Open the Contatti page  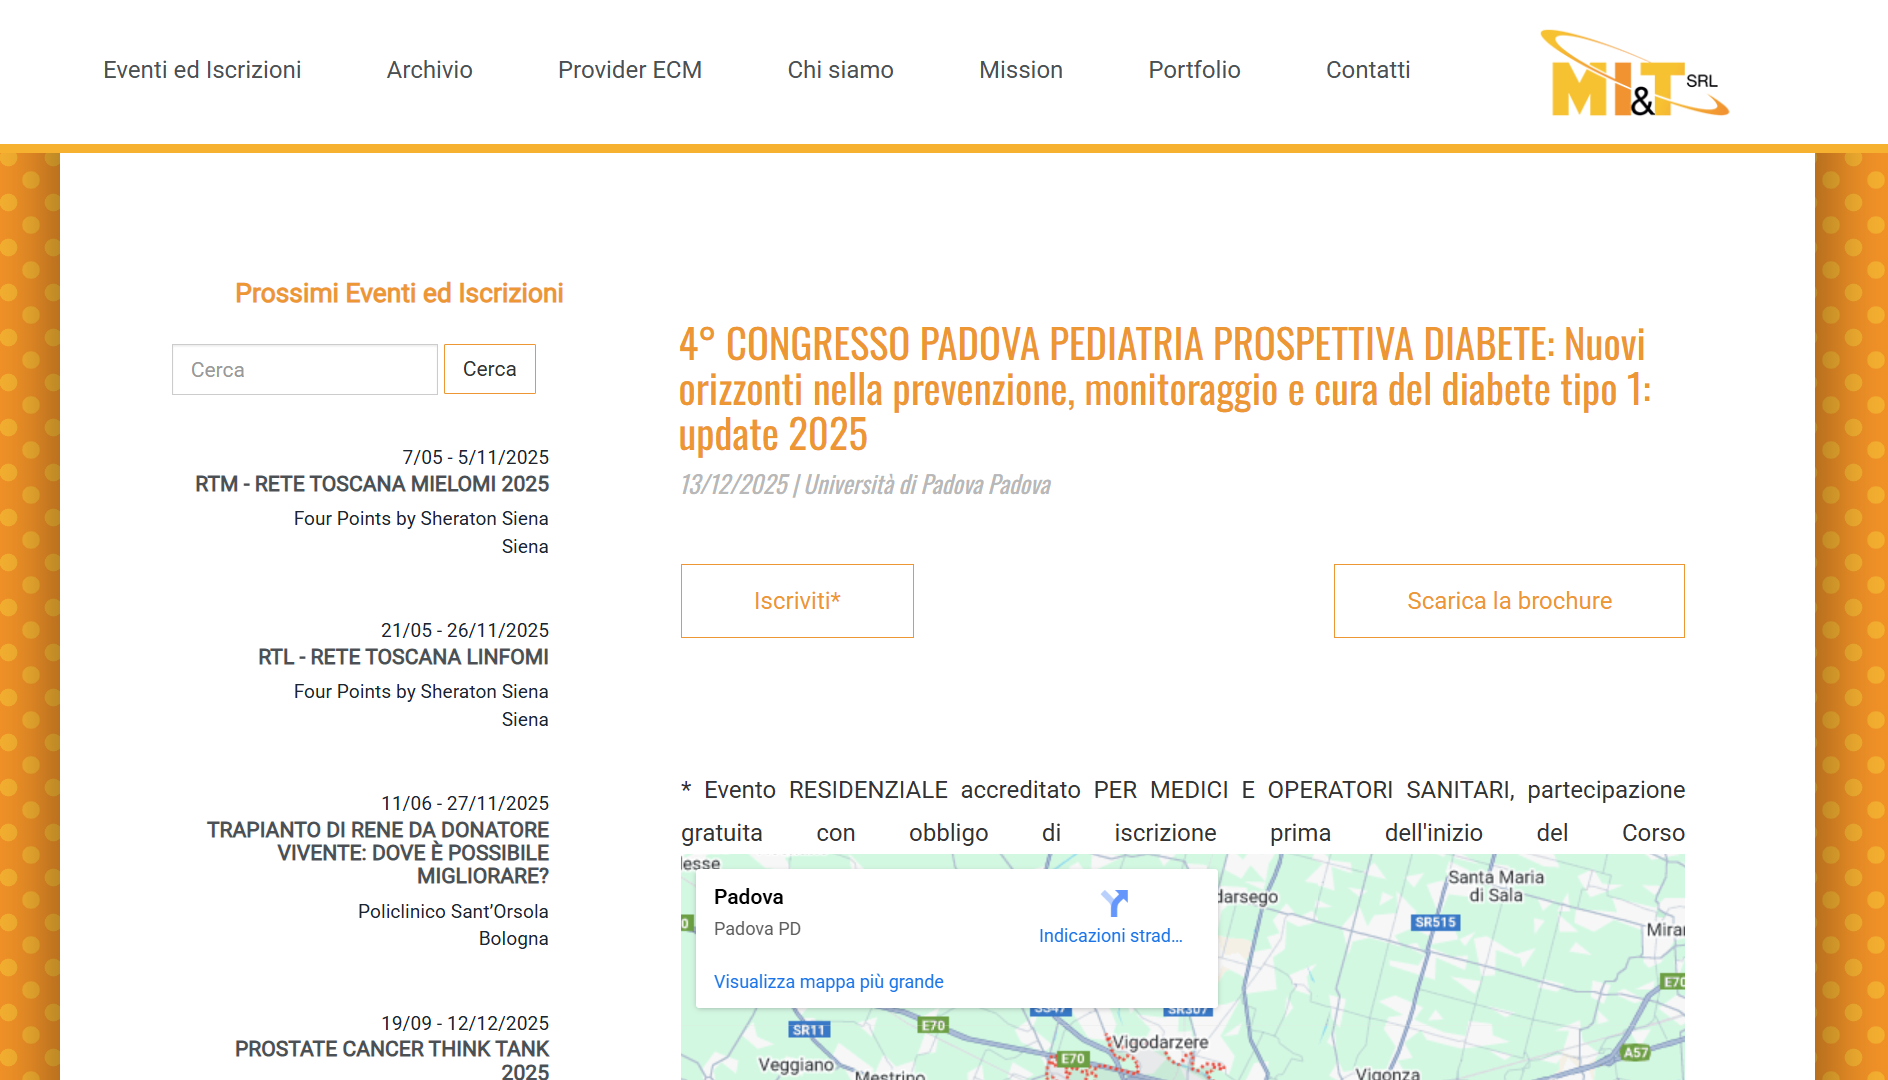point(1367,70)
